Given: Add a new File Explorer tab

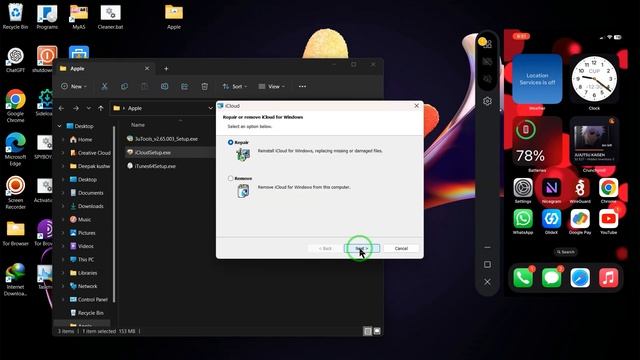Looking at the screenshot, I should tap(166, 69).
